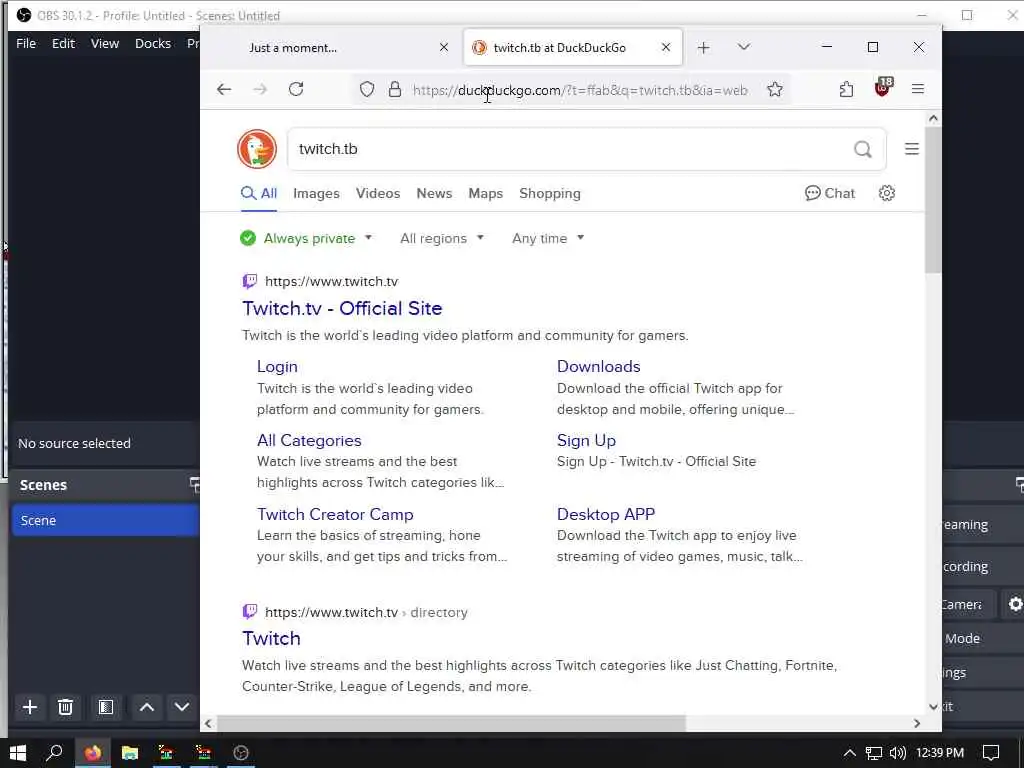Open DuckDuckGo side menu beside search box
This screenshot has height=768, width=1024.
point(912,149)
